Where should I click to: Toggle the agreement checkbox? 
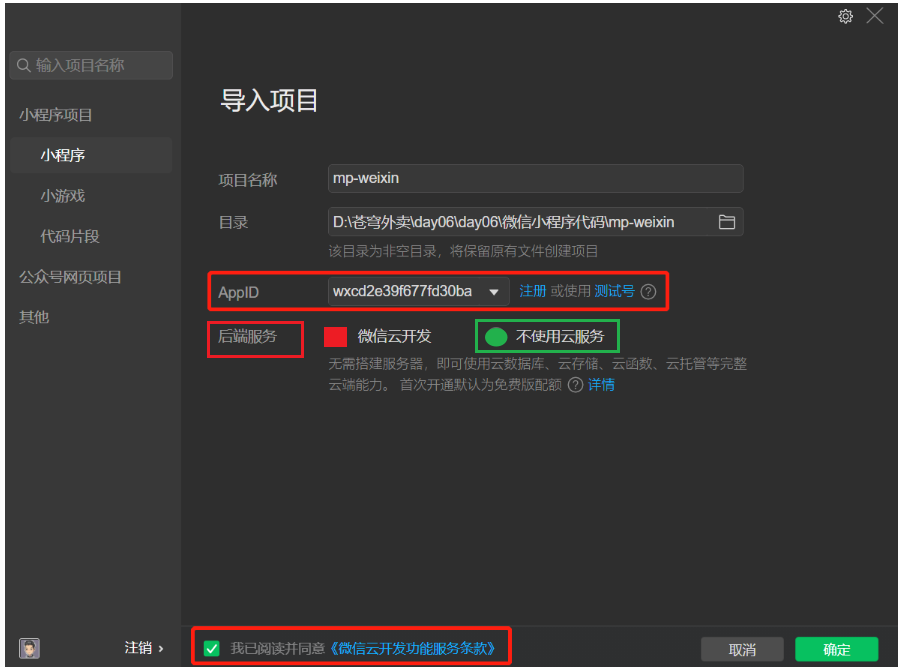(x=212, y=649)
